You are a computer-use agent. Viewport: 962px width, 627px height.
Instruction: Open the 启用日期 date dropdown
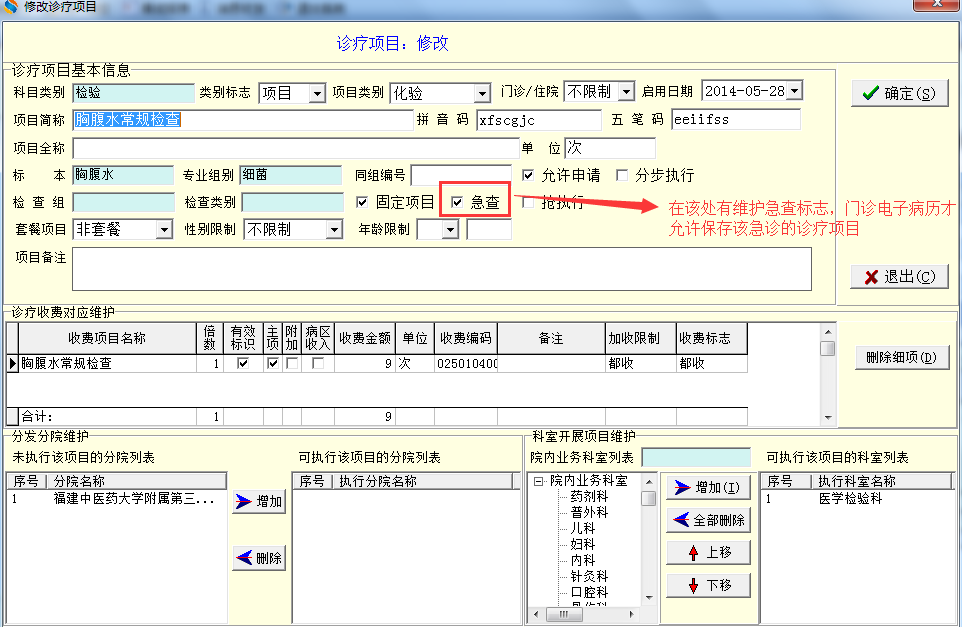point(795,91)
